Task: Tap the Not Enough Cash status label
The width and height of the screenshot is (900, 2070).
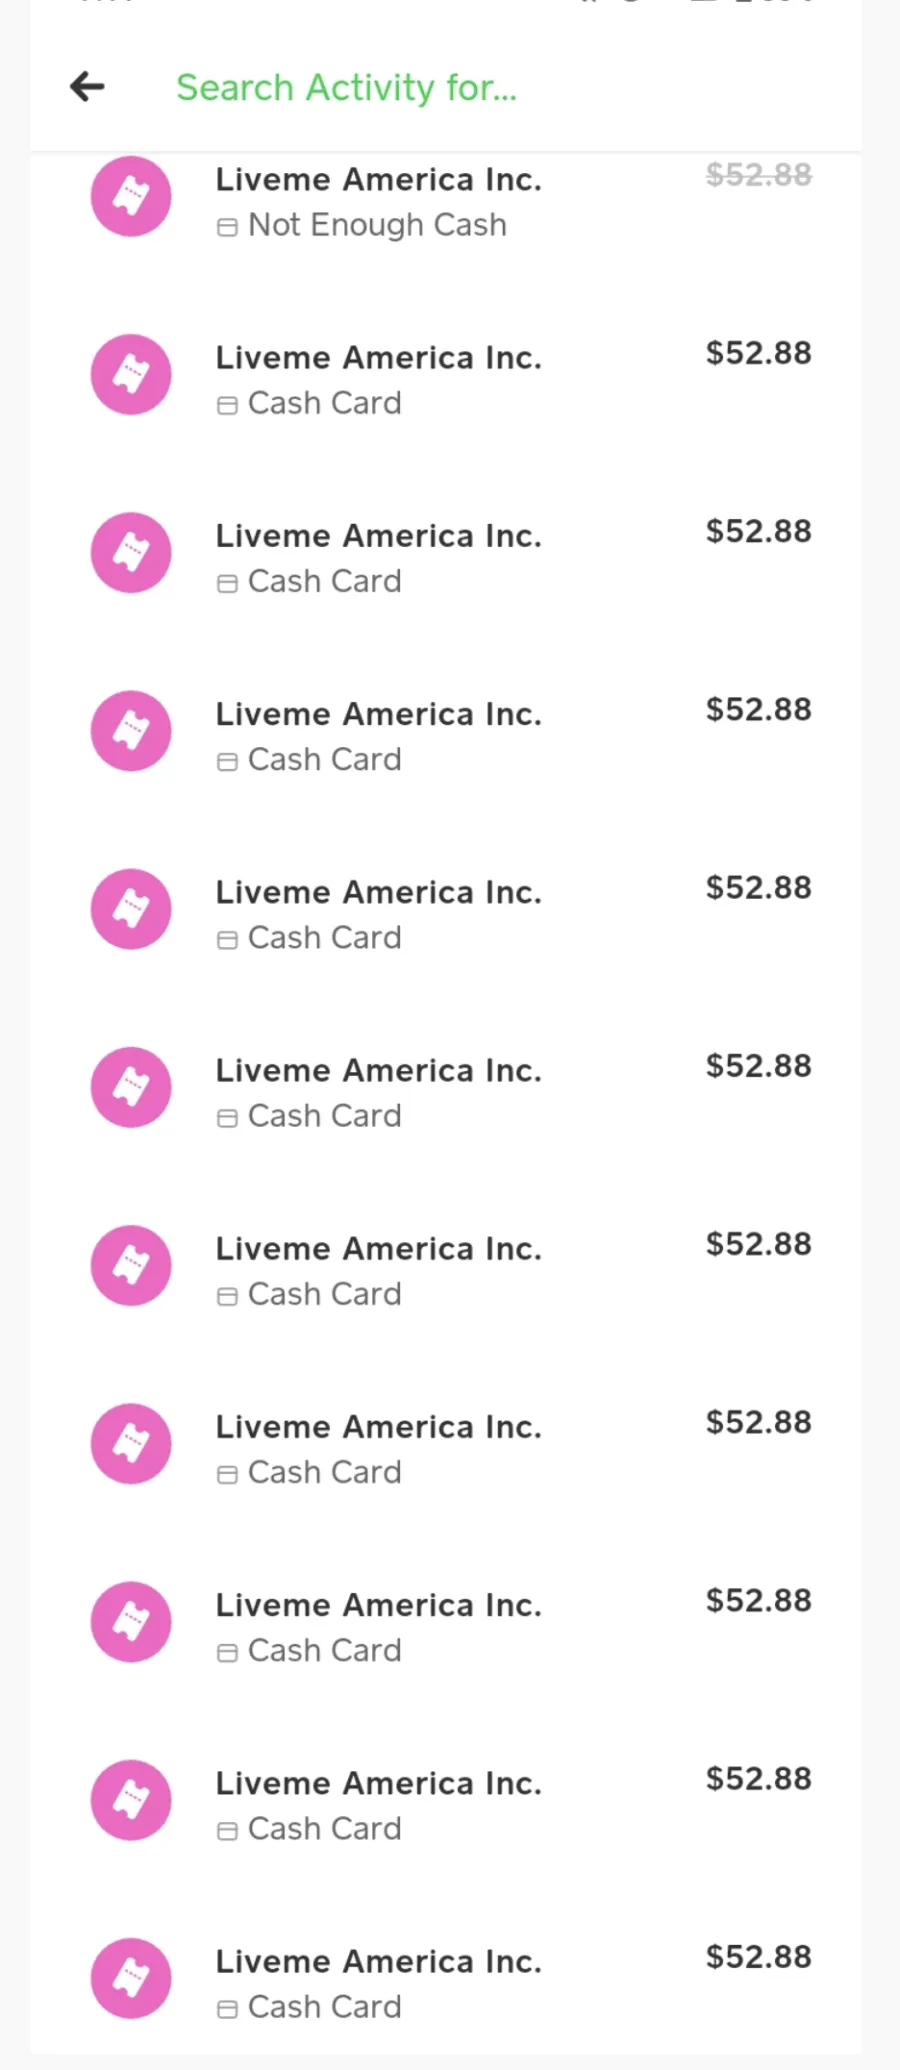Action: [x=377, y=225]
